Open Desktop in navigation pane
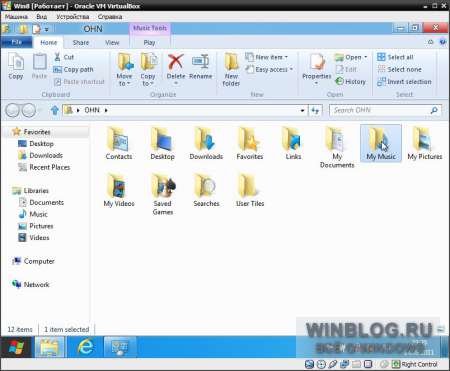This screenshot has height=371, width=450. point(41,144)
